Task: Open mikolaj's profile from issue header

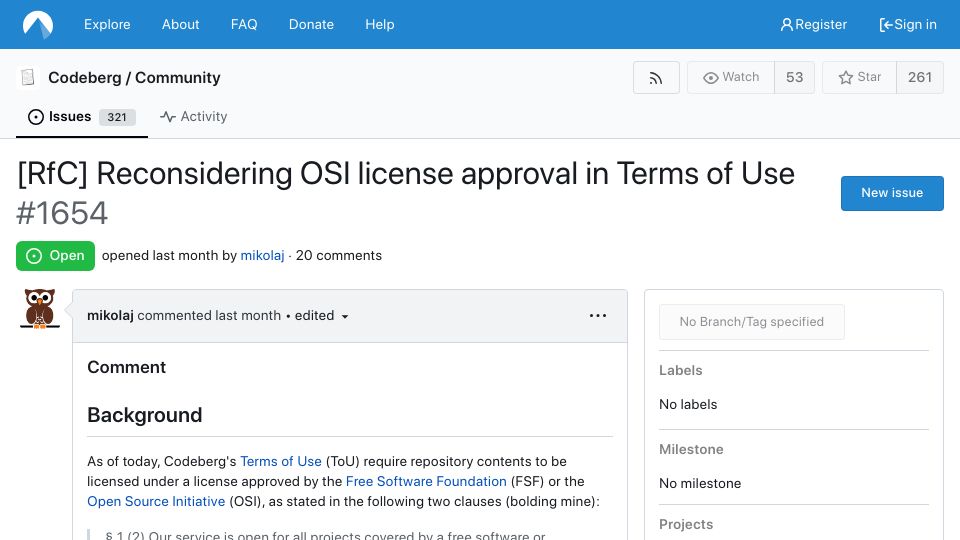Action: click(x=262, y=255)
